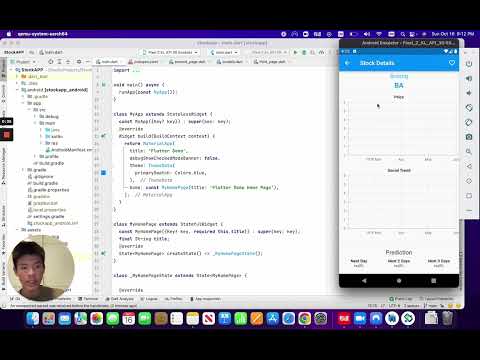Click the red stop recording button
This screenshot has width=480, height=360.
(x=6, y=135)
